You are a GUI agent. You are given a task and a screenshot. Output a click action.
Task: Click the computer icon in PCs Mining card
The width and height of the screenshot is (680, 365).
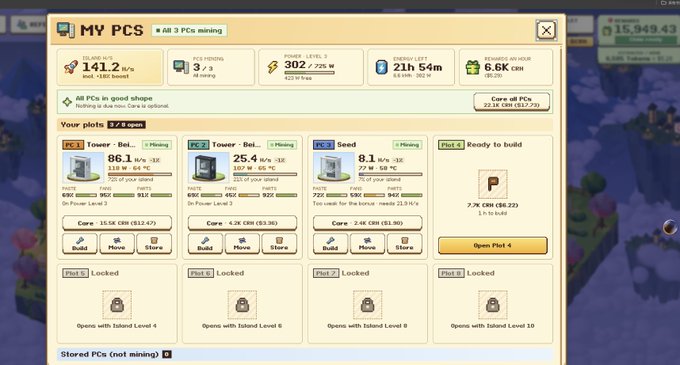tap(181, 67)
